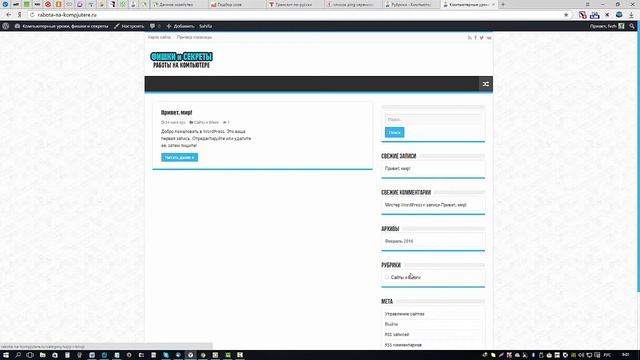The height and width of the screenshot is (360, 640).
Task: Click the 'РУС' language indicator in tray
Action: point(607,355)
